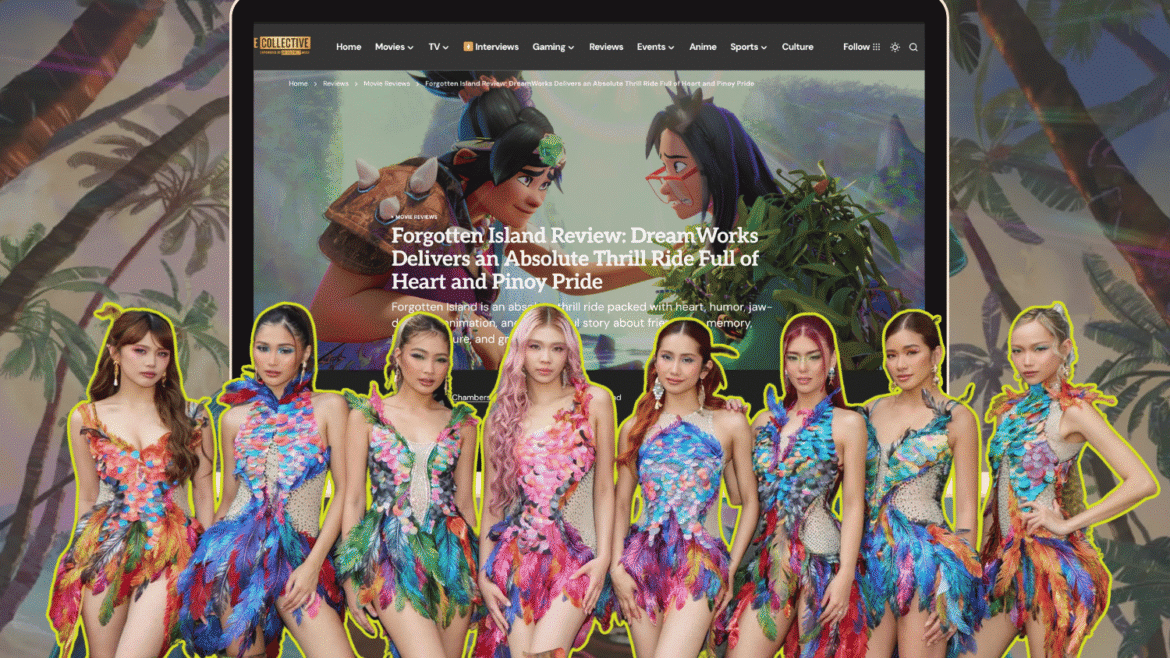Expand the Movies dropdown menu
The width and height of the screenshot is (1170, 658).
pyautogui.click(x=394, y=47)
